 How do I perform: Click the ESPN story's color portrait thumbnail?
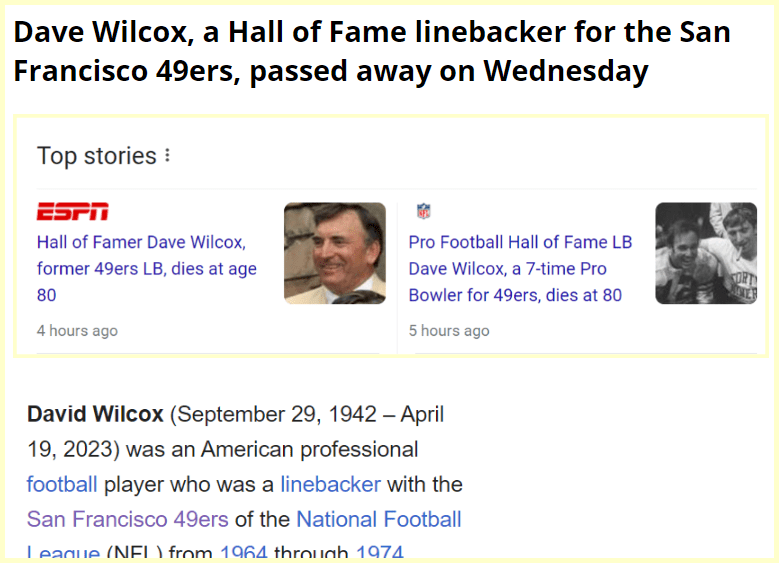pyautogui.click(x=334, y=253)
